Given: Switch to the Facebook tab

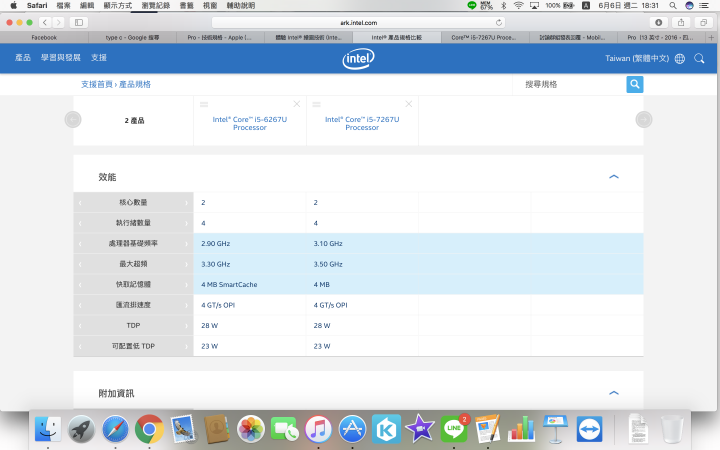Looking at the screenshot, I should [x=44, y=37].
